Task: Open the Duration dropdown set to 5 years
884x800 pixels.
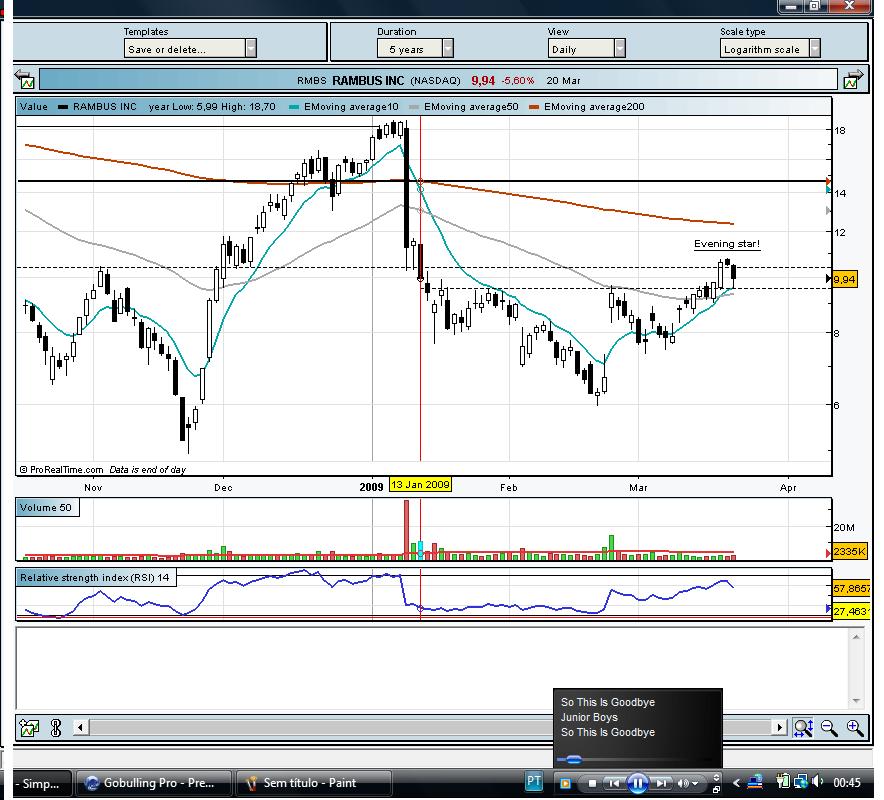Action: (415, 48)
